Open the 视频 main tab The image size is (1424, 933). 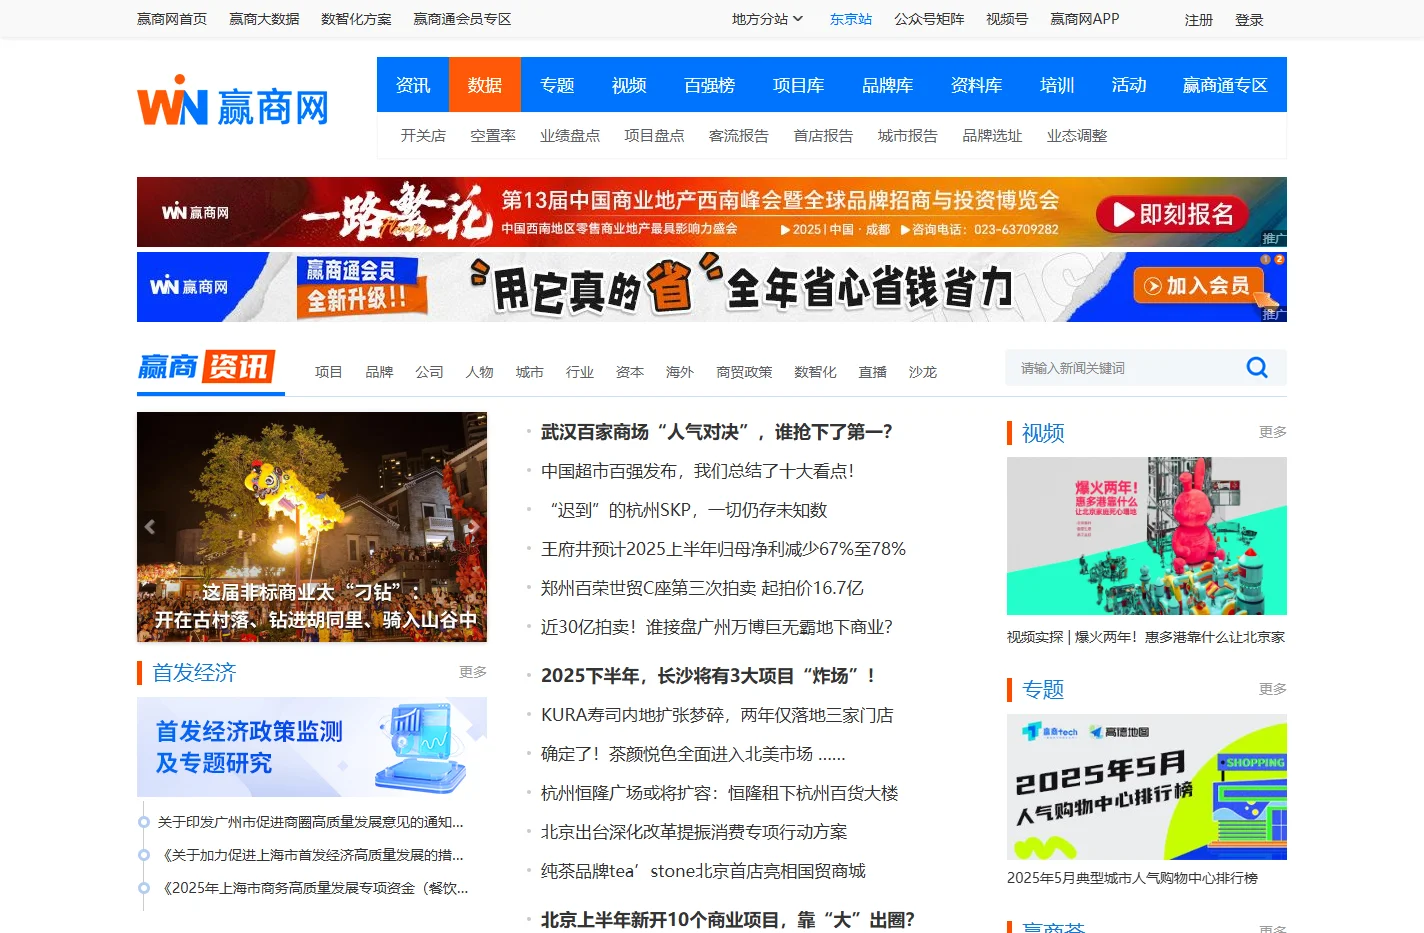pyautogui.click(x=629, y=85)
